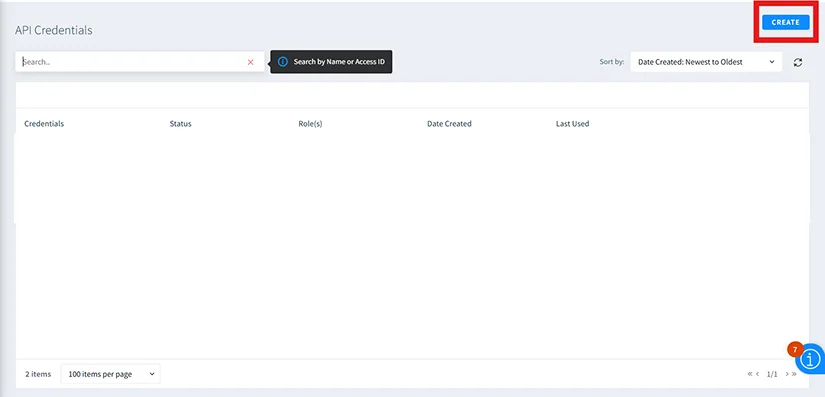Click the Role(s) column header
The height and width of the screenshot is (397, 825).
click(x=310, y=124)
